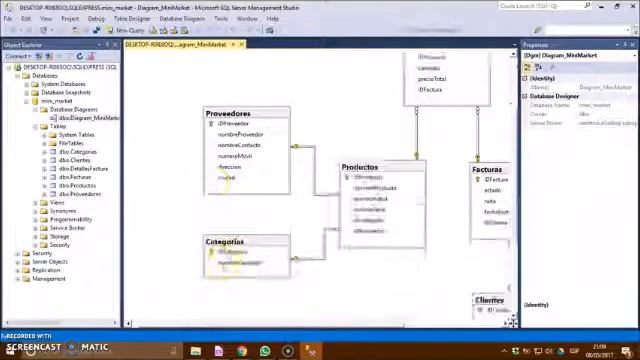Open Google Chrome from the taskbar
This screenshot has height=360, width=640.
tap(242, 351)
